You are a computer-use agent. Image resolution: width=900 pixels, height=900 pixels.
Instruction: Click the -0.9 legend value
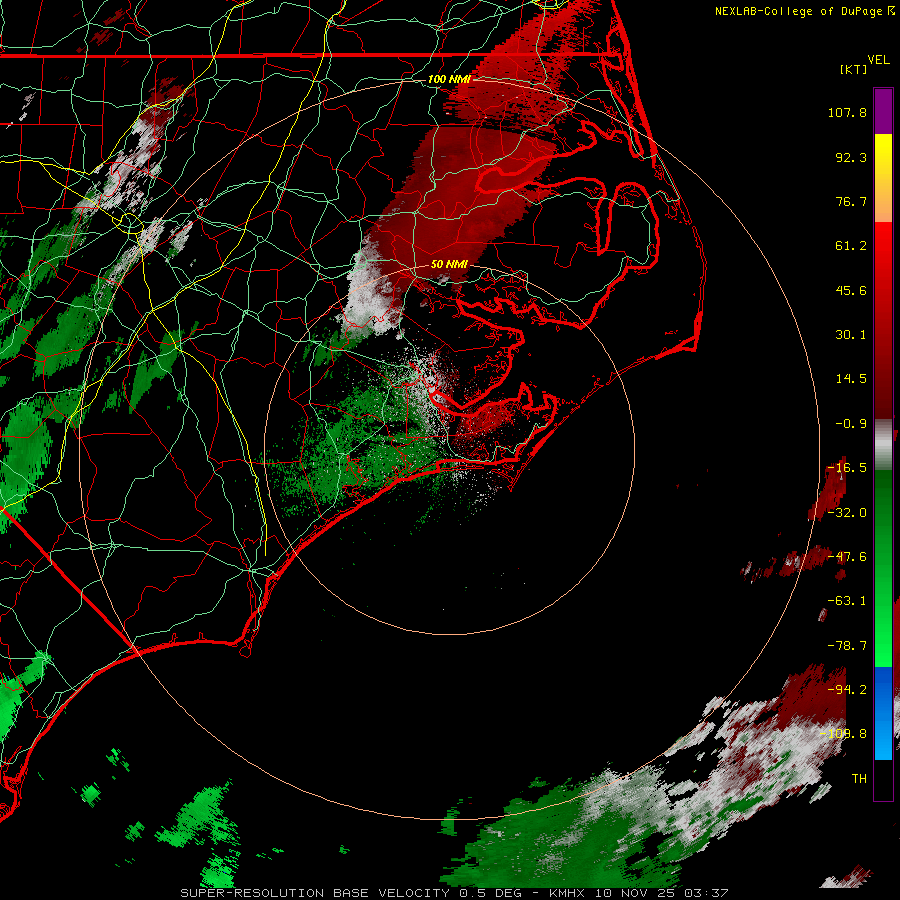pyautogui.click(x=851, y=424)
